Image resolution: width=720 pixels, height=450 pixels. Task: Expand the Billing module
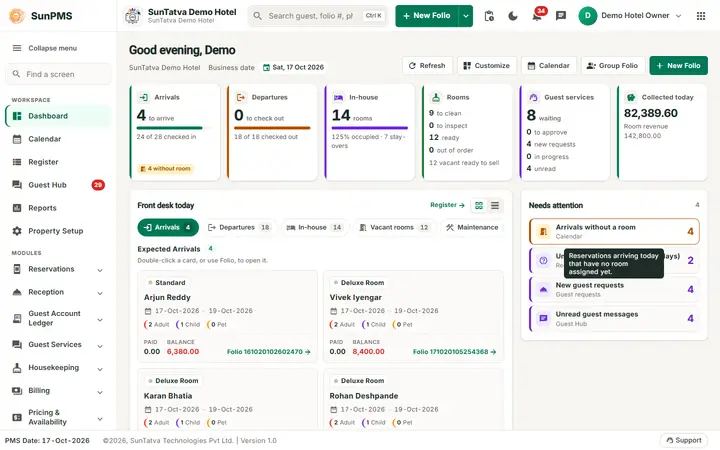tap(58, 391)
